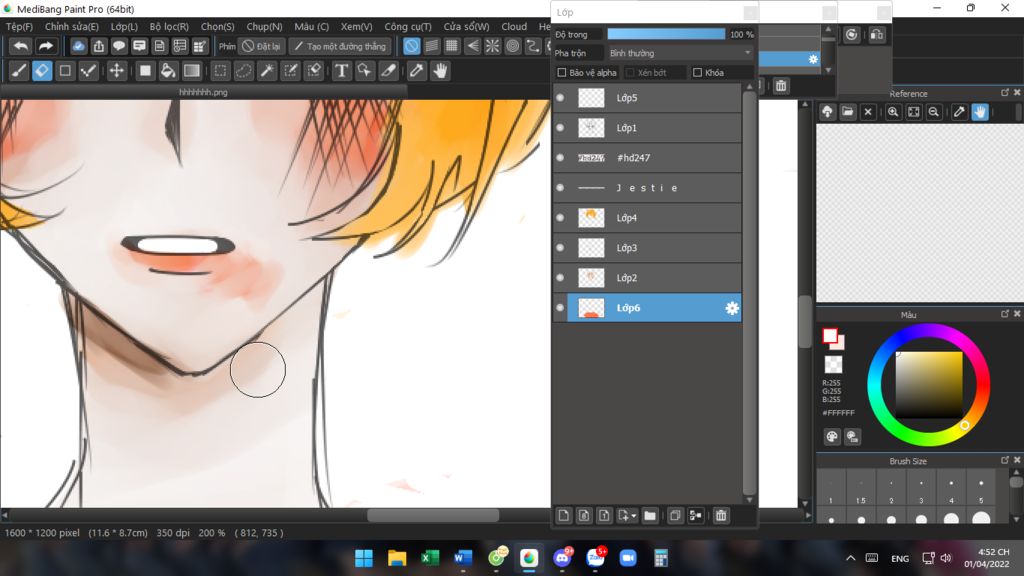The image size is (1024, 576).
Task: Open the Chỉnh sửa(E) menu
Action: [72, 27]
